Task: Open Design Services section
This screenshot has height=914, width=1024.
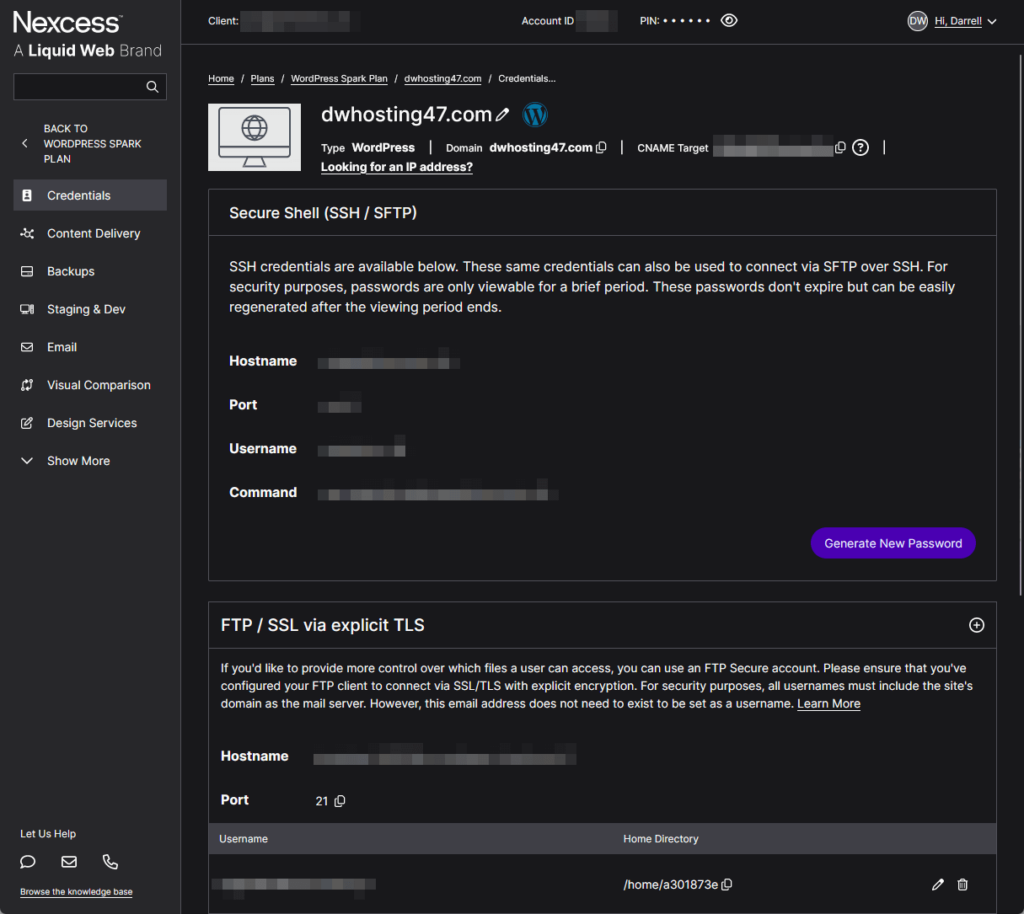Action: click(x=90, y=422)
